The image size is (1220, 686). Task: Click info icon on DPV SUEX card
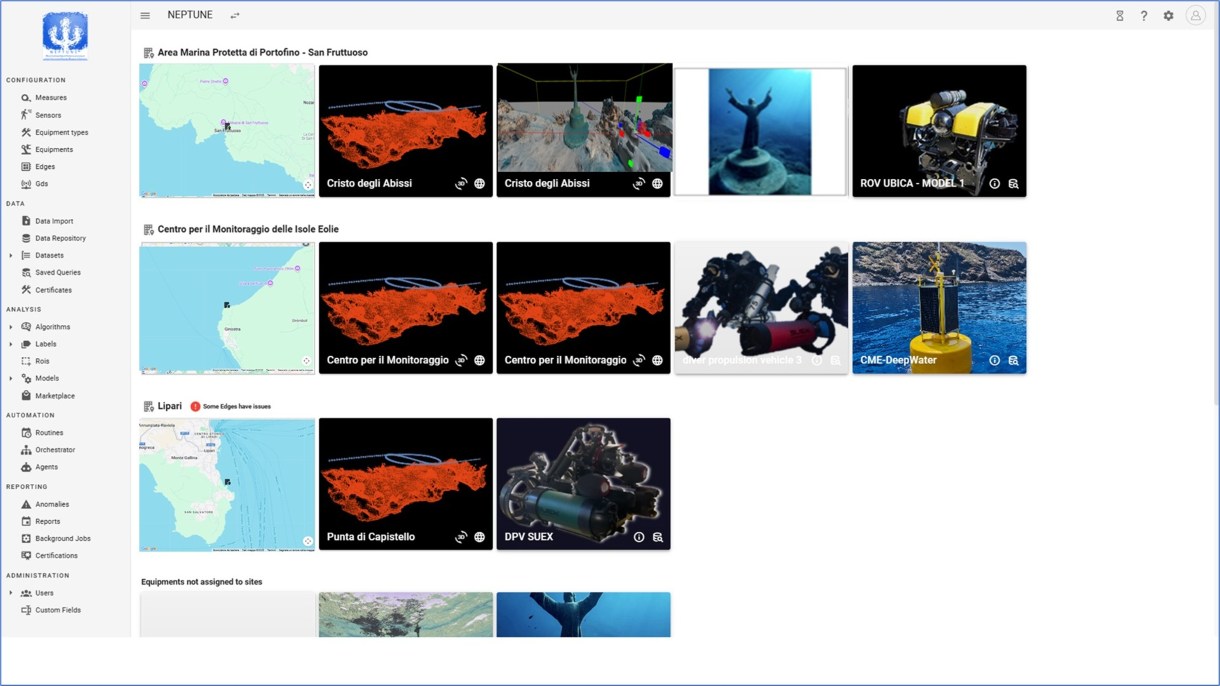639,537
